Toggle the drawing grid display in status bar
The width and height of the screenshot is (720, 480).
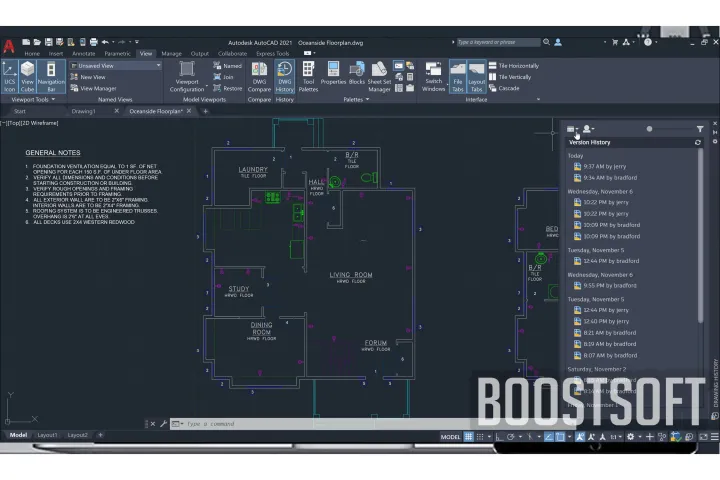468,437
